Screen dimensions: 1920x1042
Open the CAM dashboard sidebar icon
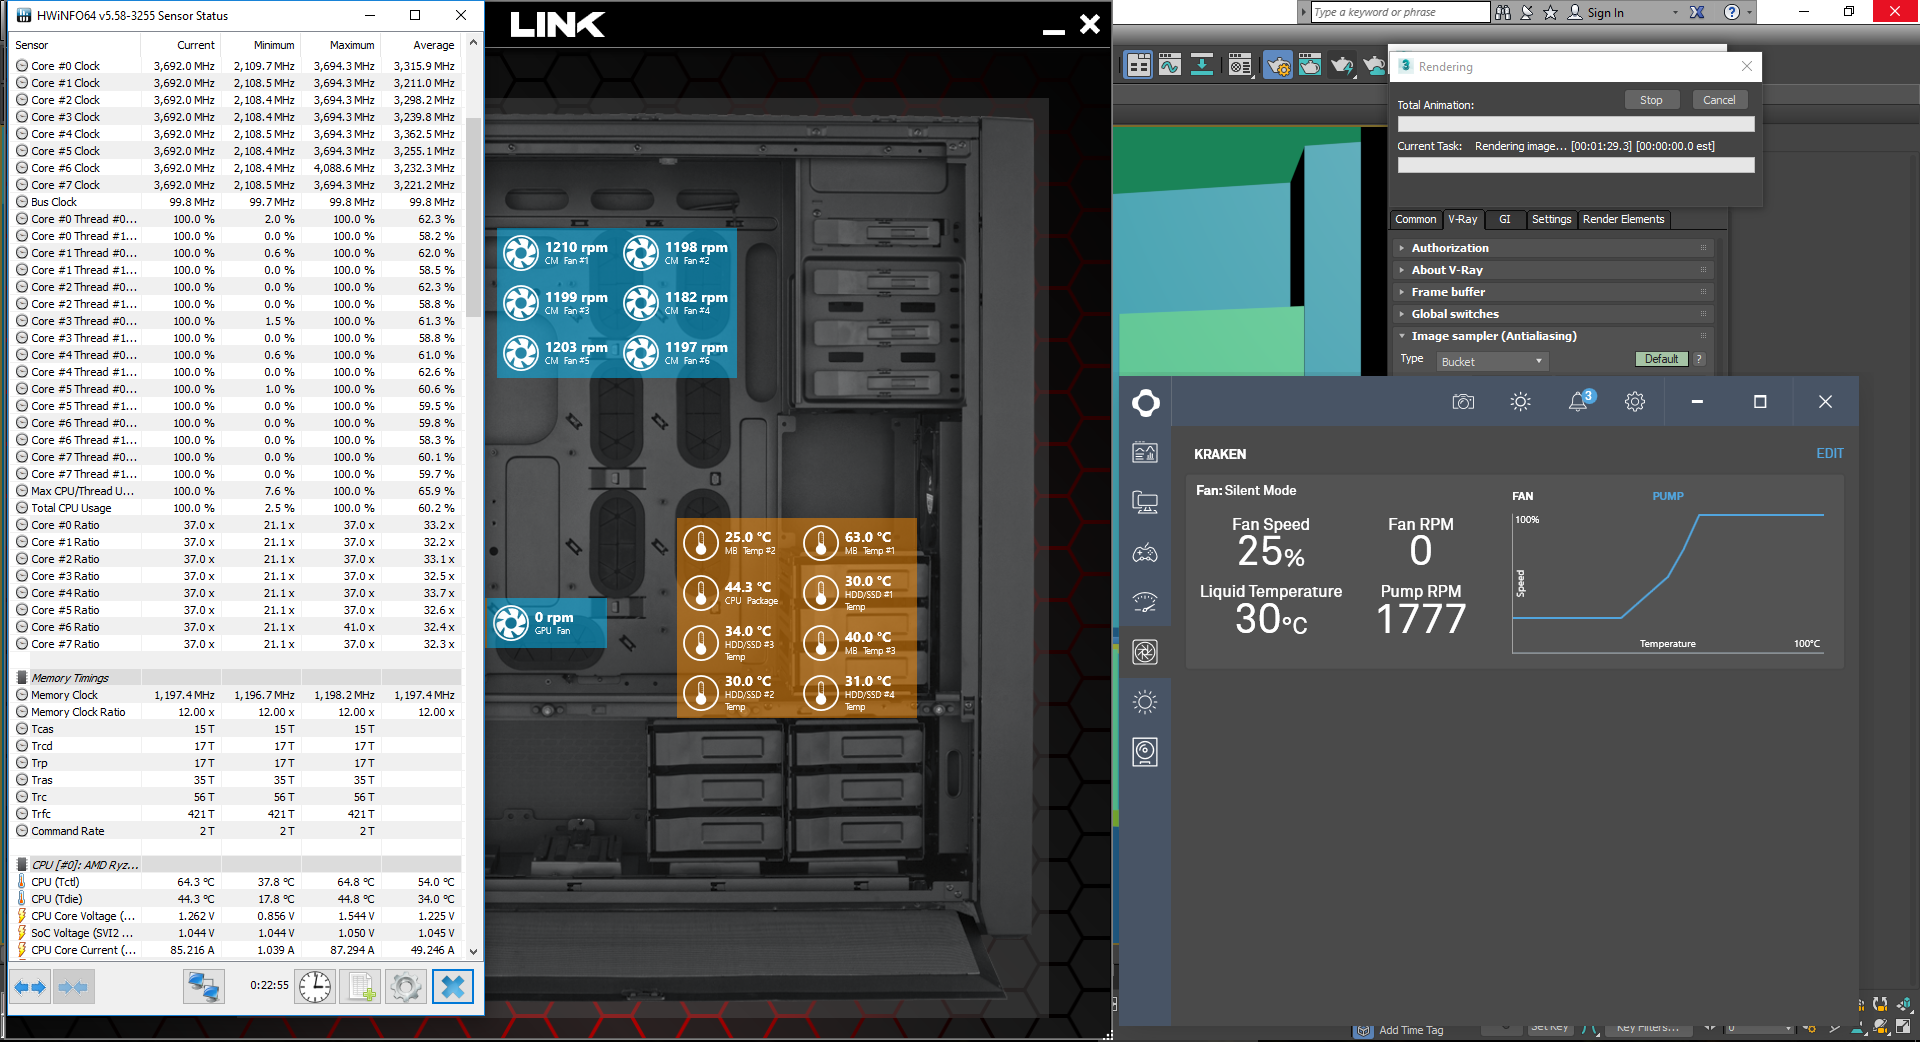(x=1145, y=453)
